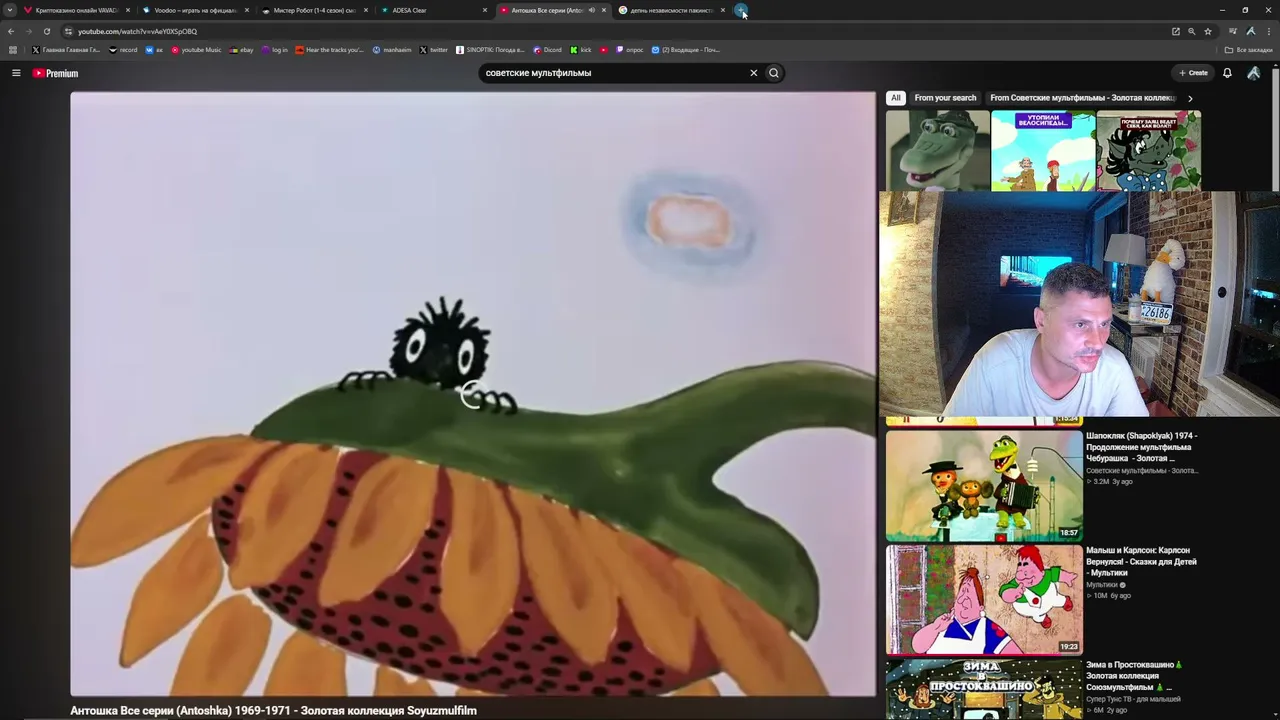Open the Dicord bookmark
Screen dimensions: 1280x720
tap(547, 50)
